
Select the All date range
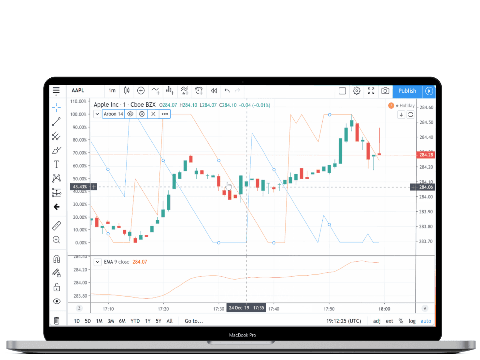[169, 321]
